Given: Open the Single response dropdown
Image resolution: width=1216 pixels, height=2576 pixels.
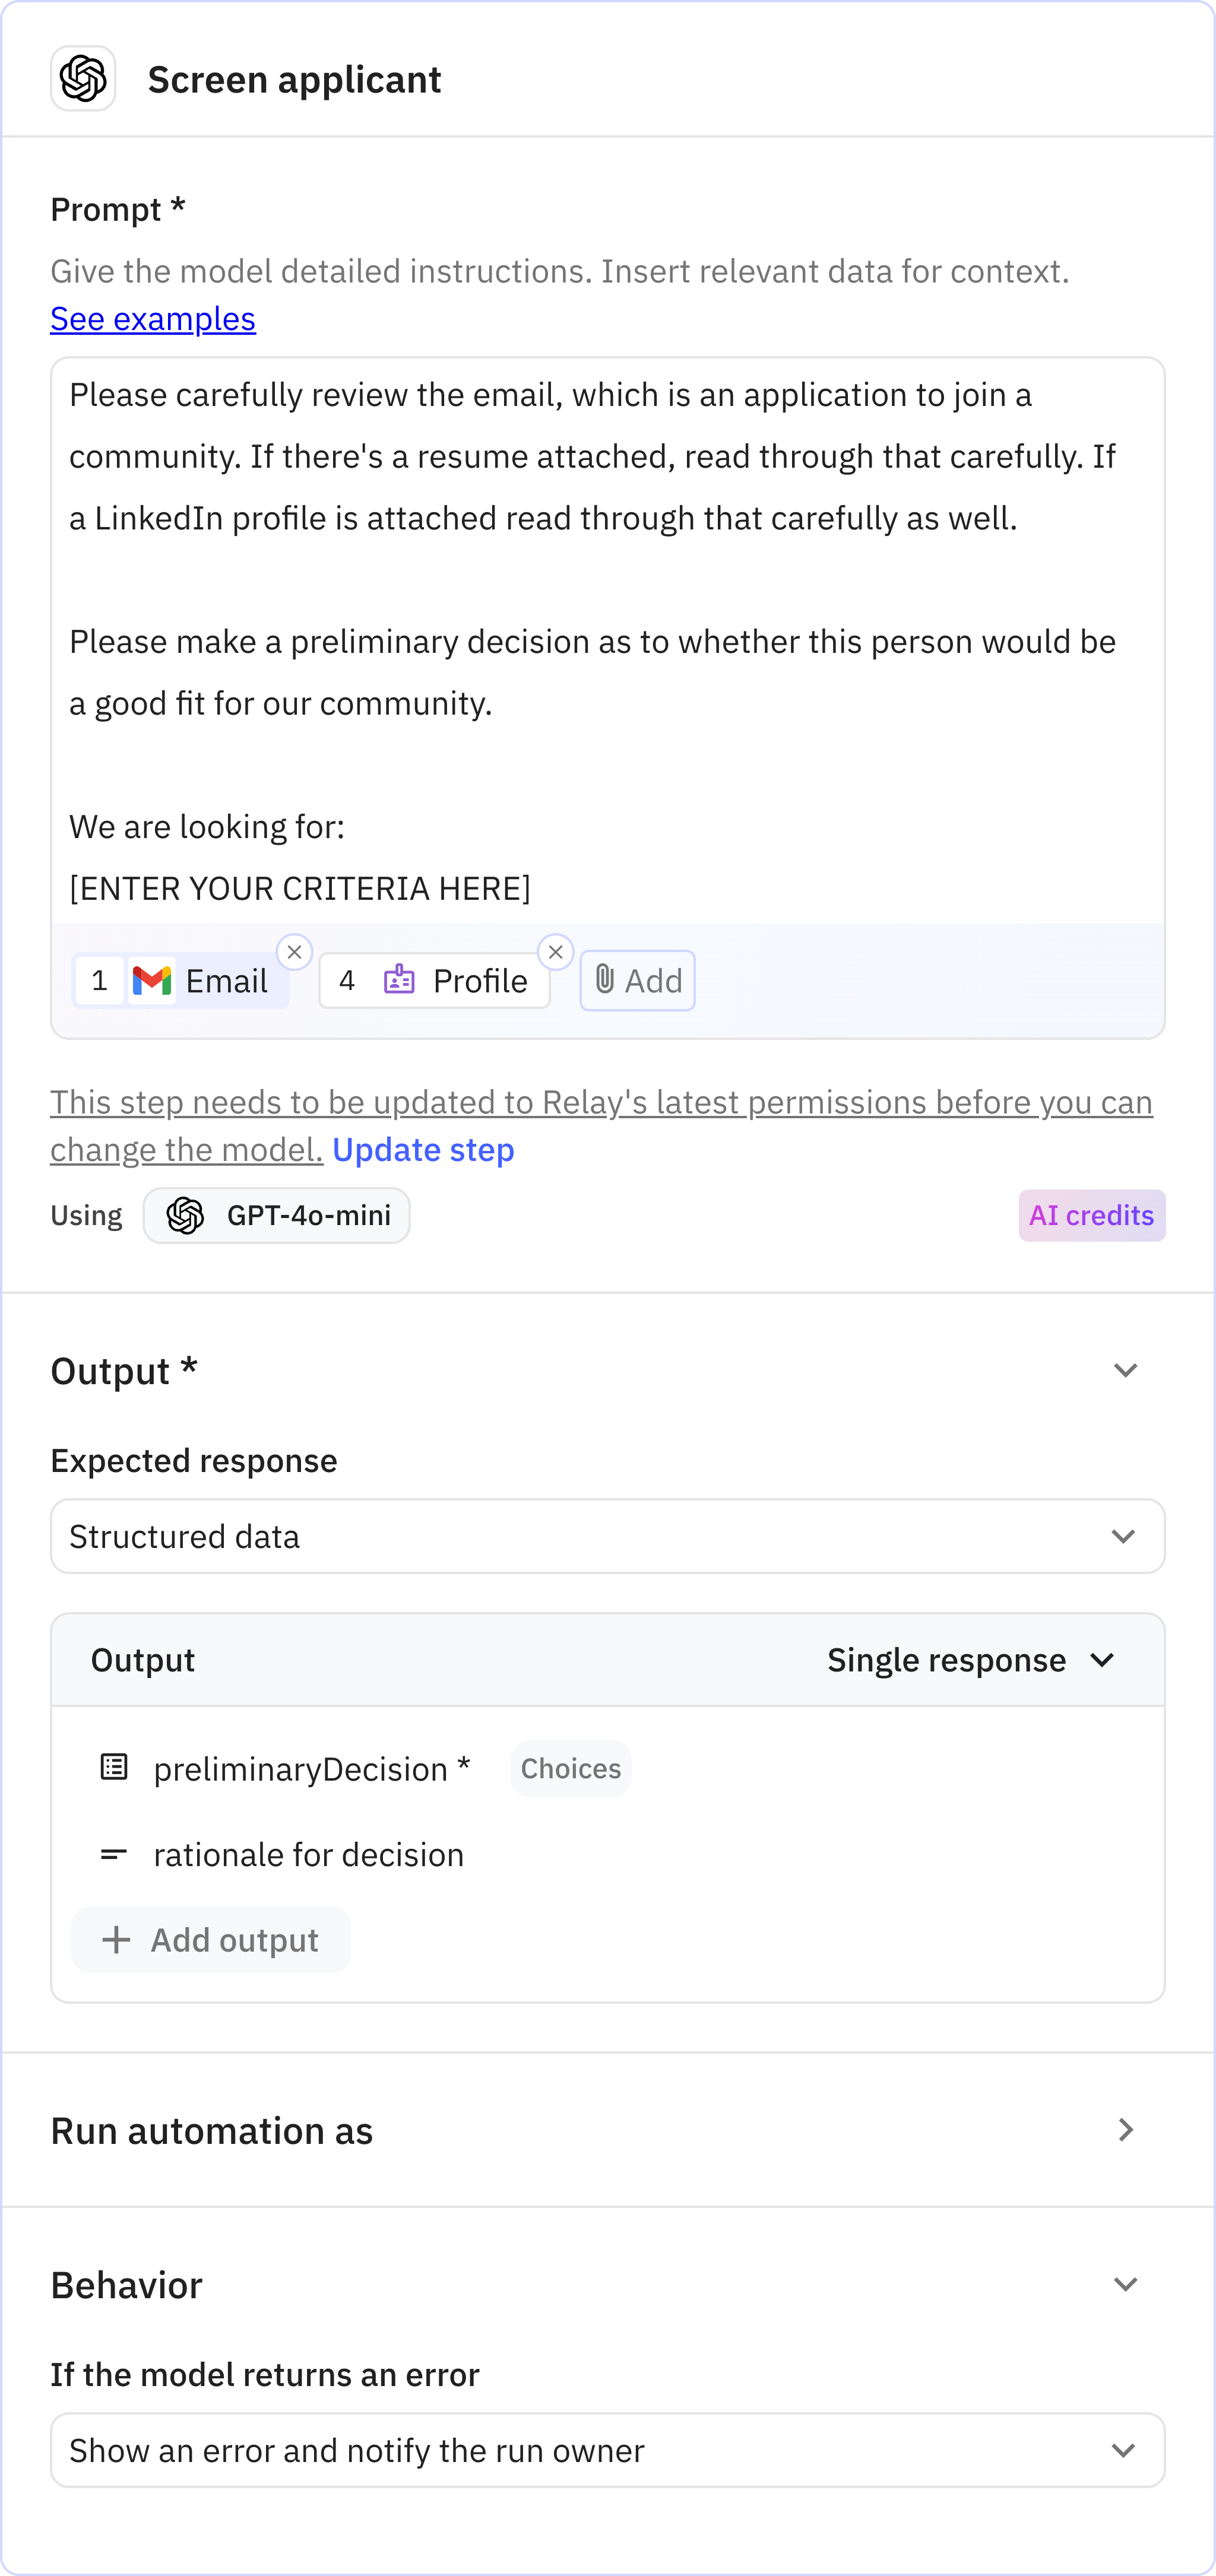Looking at the screenshot, I should pyautogui.click(x=970, y=1660).
